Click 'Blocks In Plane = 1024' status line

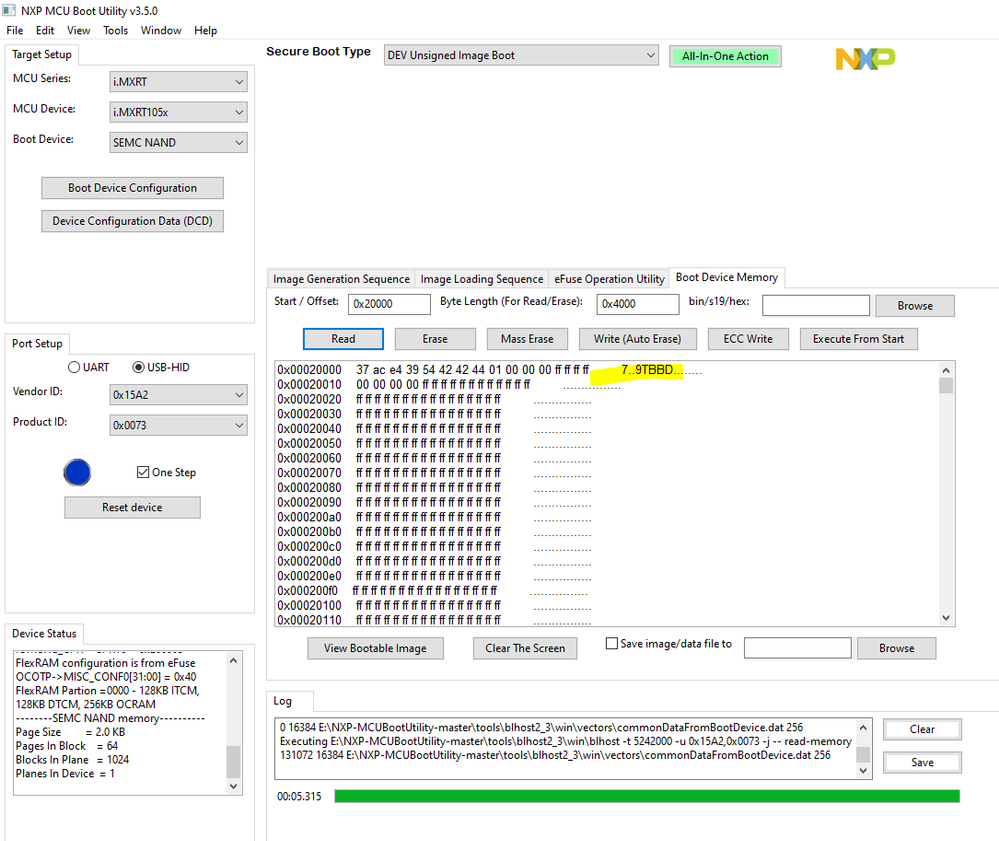(73, 759)
